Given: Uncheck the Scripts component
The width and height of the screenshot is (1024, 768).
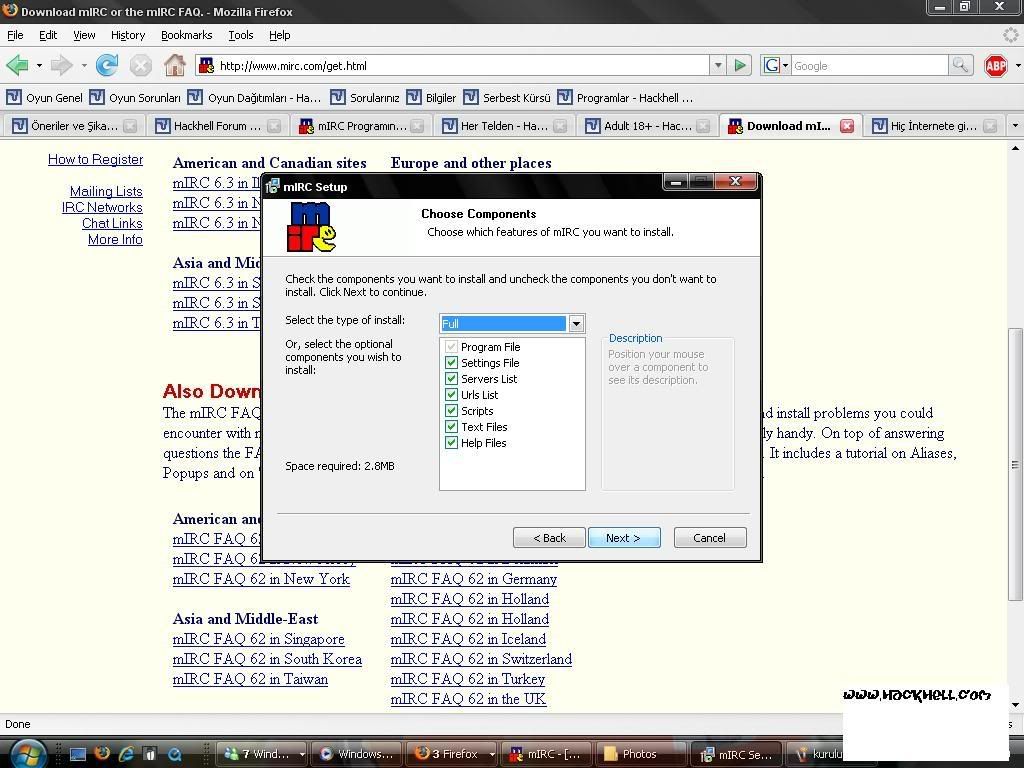Looking at the screenshot, I should 451,410.
